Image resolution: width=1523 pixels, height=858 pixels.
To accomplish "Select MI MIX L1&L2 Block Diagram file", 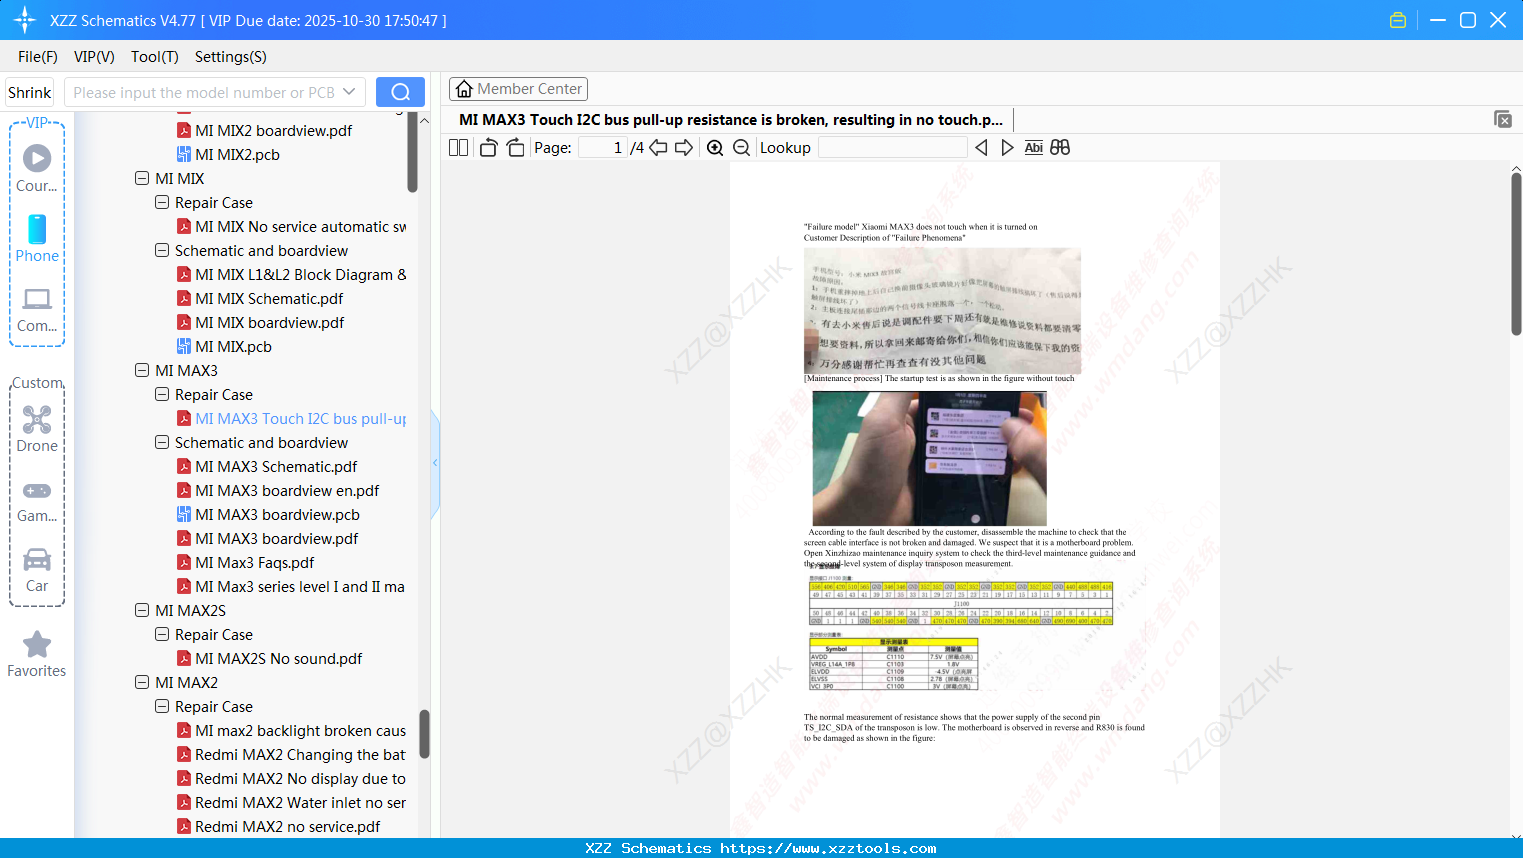I will point(300,274).
